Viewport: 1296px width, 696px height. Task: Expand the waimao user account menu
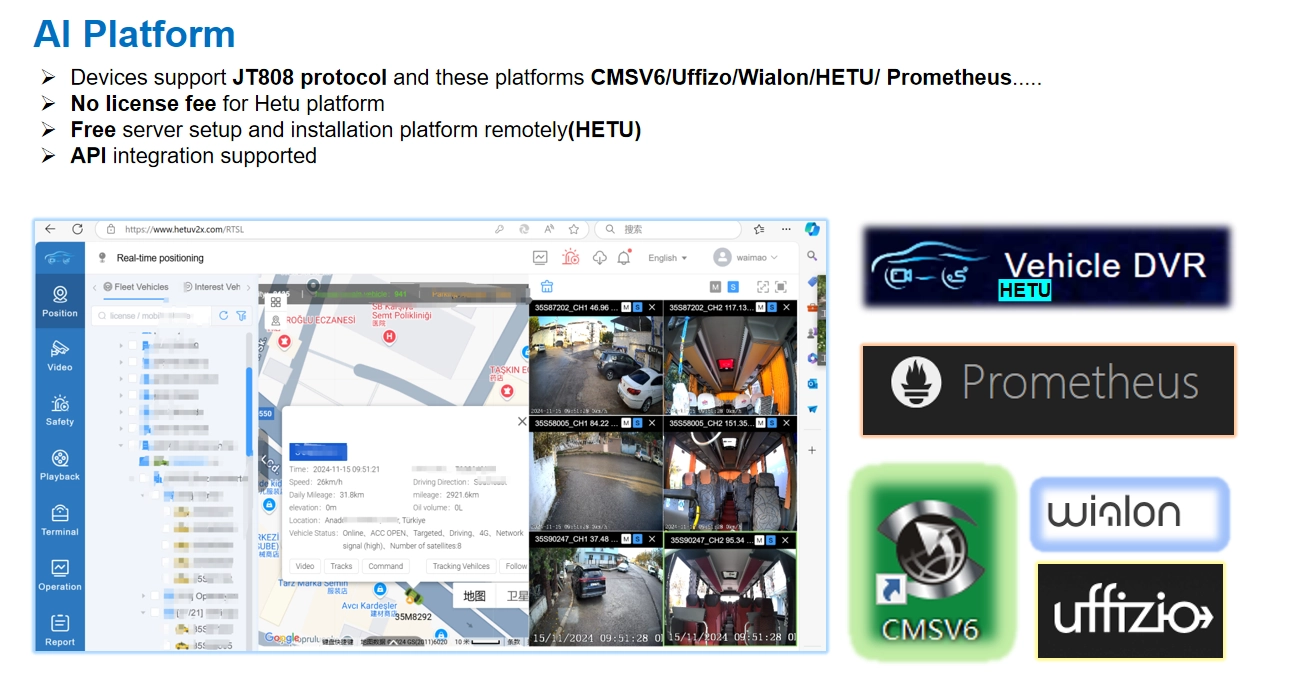coord(746,258)
